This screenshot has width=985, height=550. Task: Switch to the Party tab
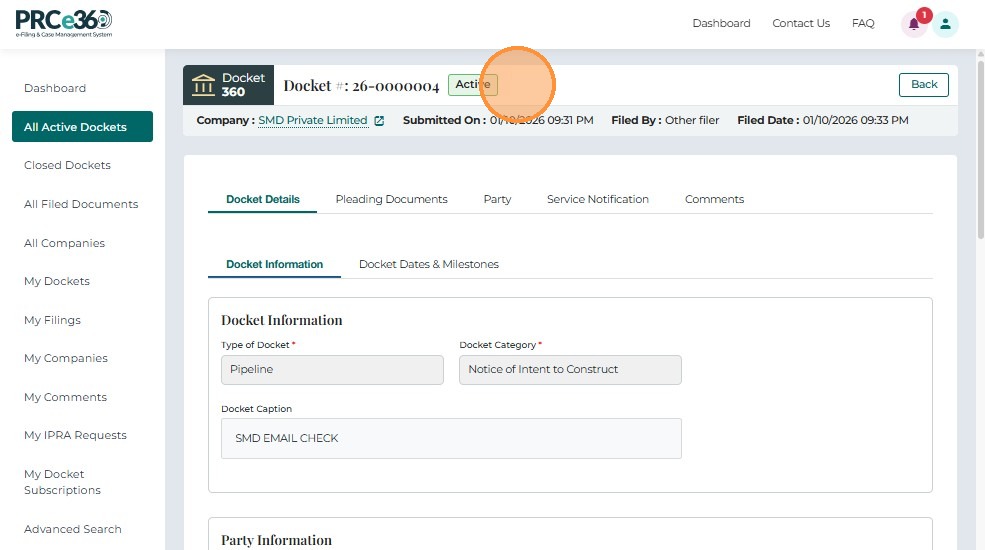498,200
